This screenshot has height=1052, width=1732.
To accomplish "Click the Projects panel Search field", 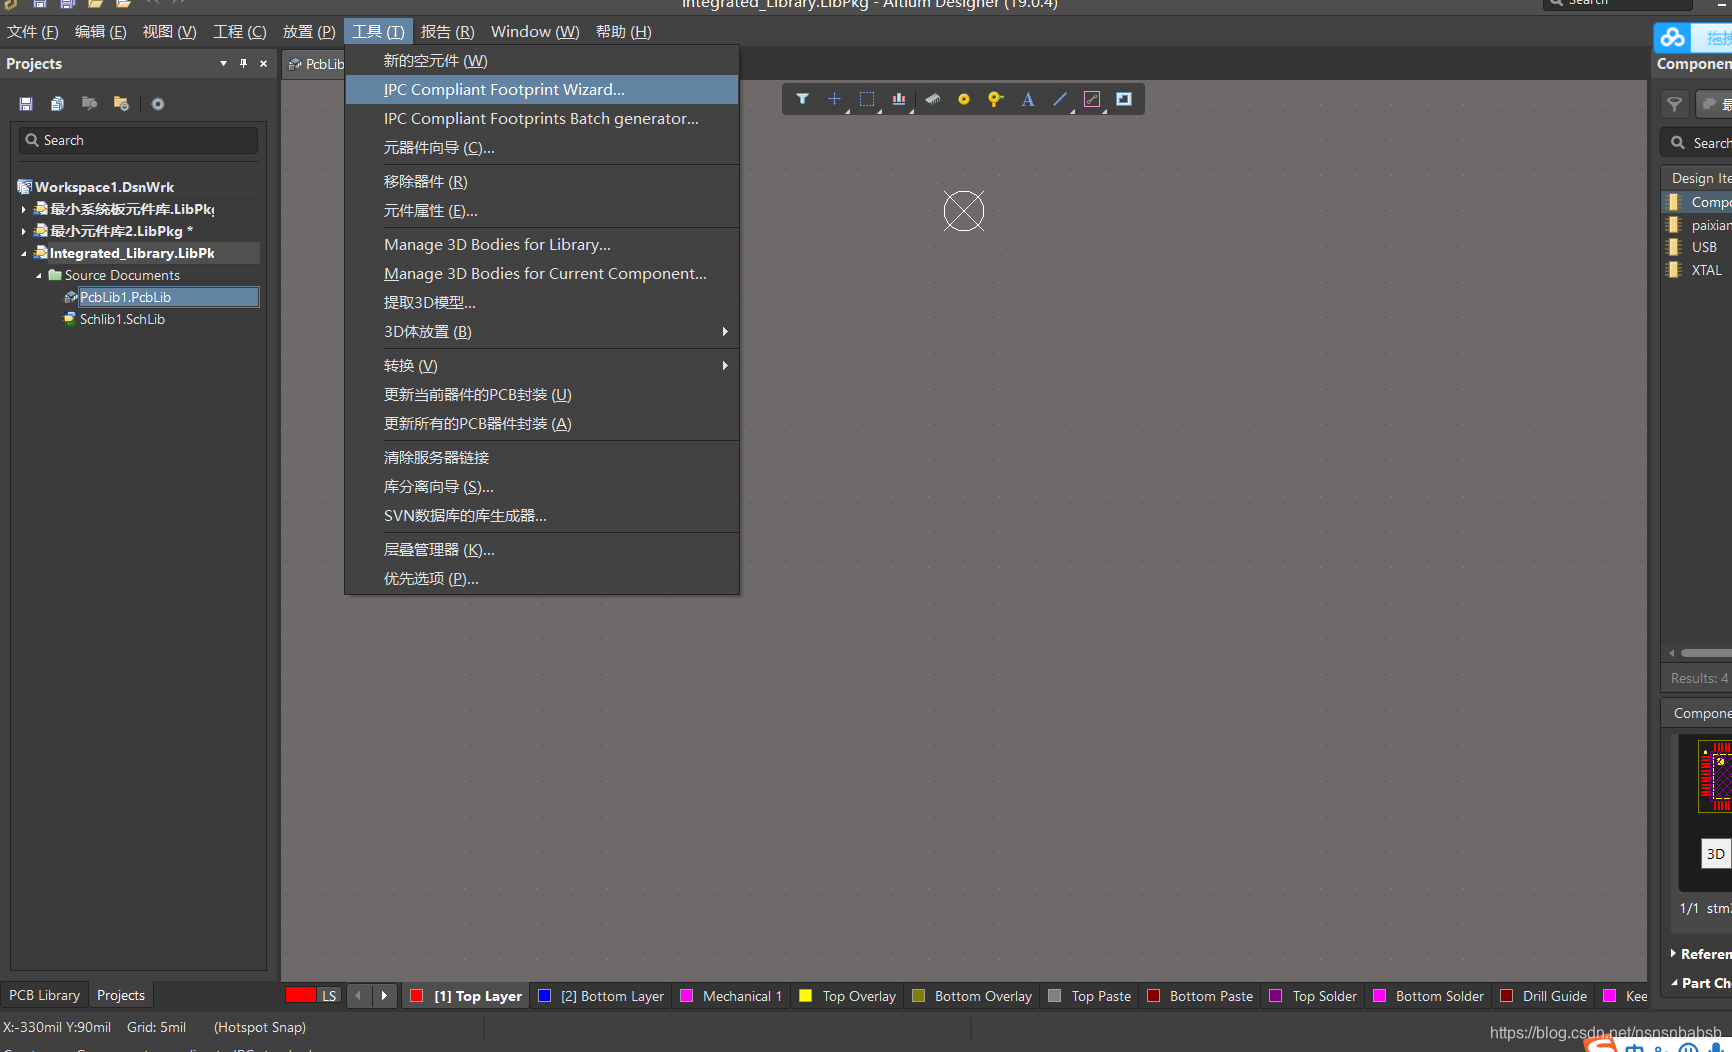I will tap(138, 140).
